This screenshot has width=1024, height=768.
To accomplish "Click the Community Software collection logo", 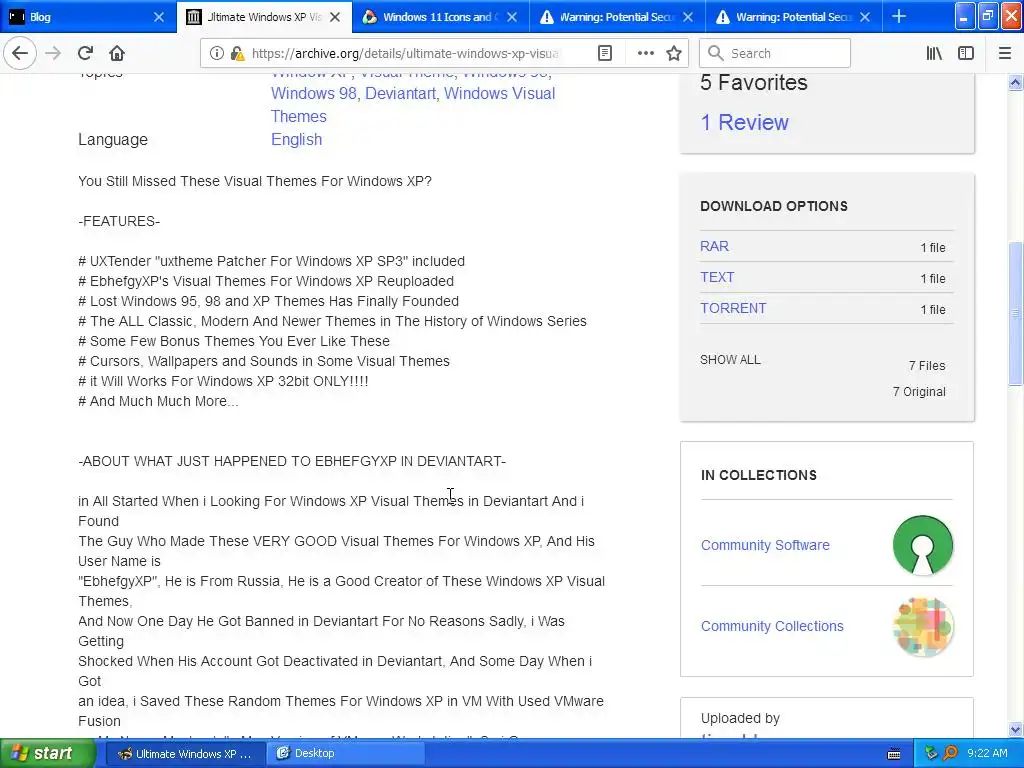I will (x=922, y=545).
